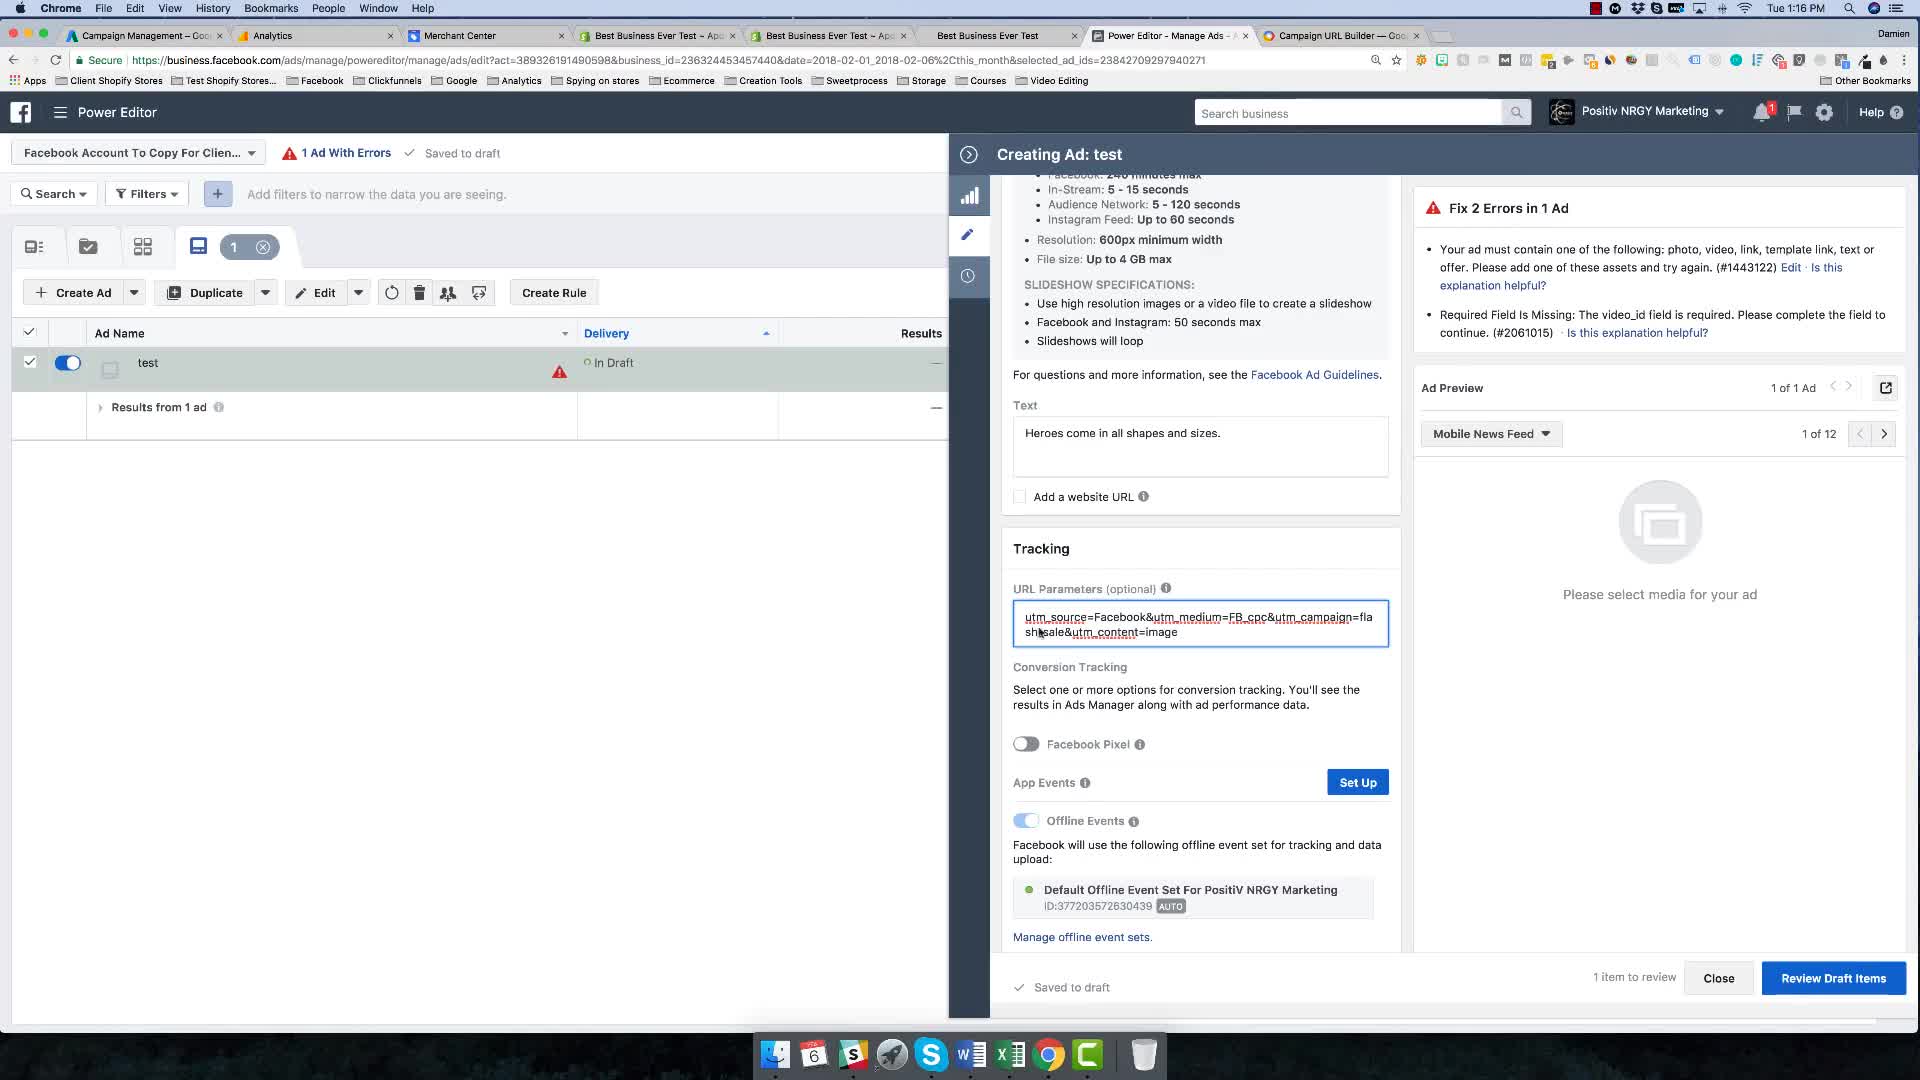Click the export/import toolbar icon
1920x1080 pixels.
pos(479,293)
